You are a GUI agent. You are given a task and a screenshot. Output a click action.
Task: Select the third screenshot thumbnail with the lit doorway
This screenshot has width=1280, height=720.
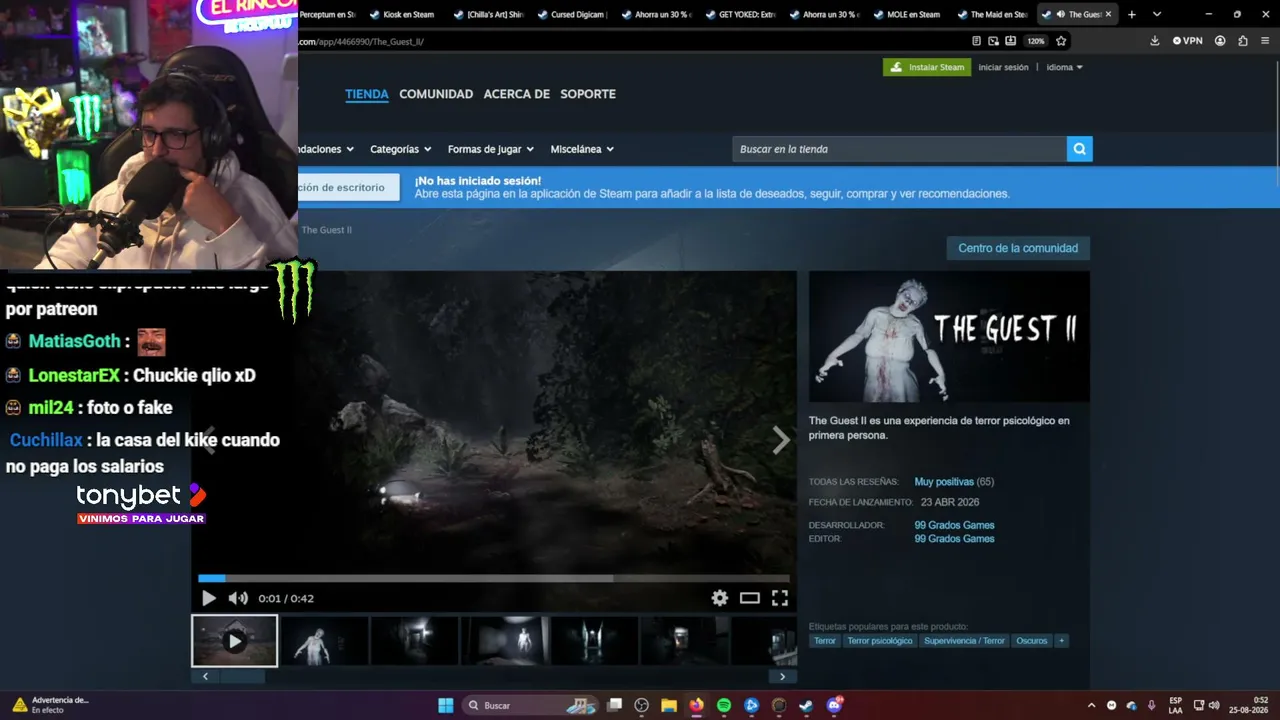[x=414, y=641]
